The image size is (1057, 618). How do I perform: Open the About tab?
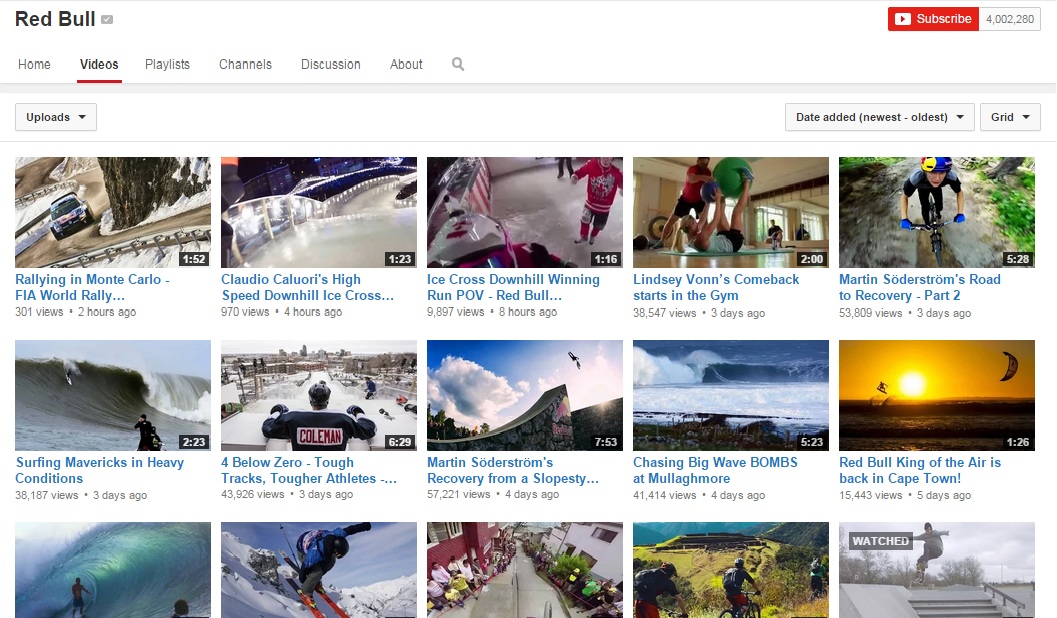406,64
